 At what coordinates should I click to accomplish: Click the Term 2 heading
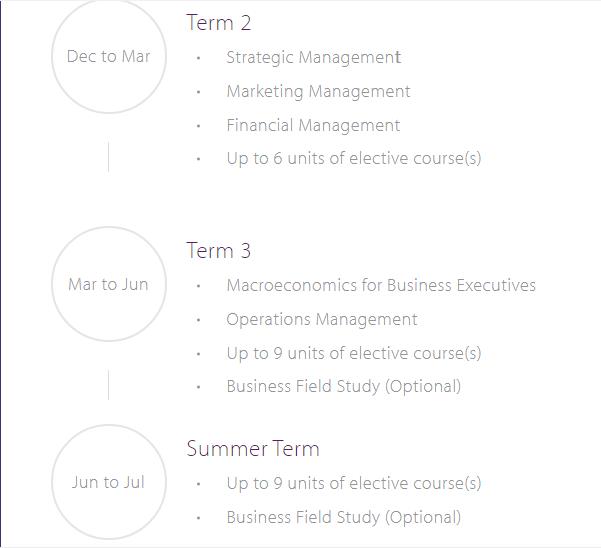(218, 23)
